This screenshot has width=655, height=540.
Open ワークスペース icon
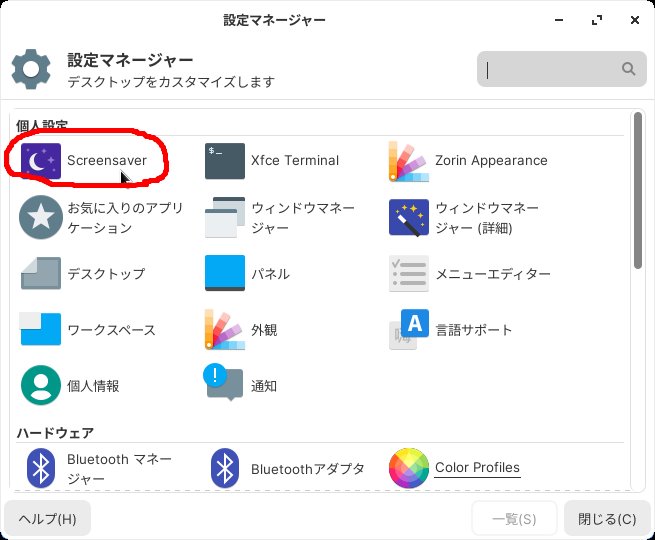40,329
